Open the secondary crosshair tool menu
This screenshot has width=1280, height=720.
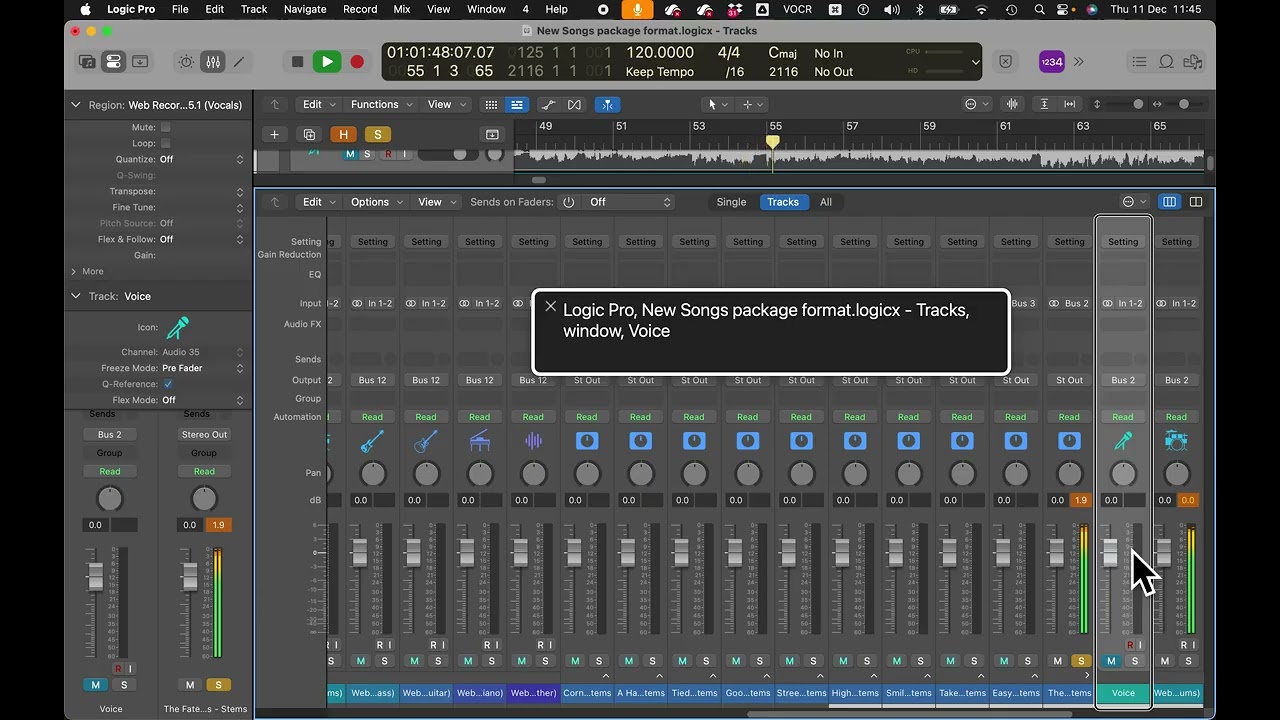752,104
